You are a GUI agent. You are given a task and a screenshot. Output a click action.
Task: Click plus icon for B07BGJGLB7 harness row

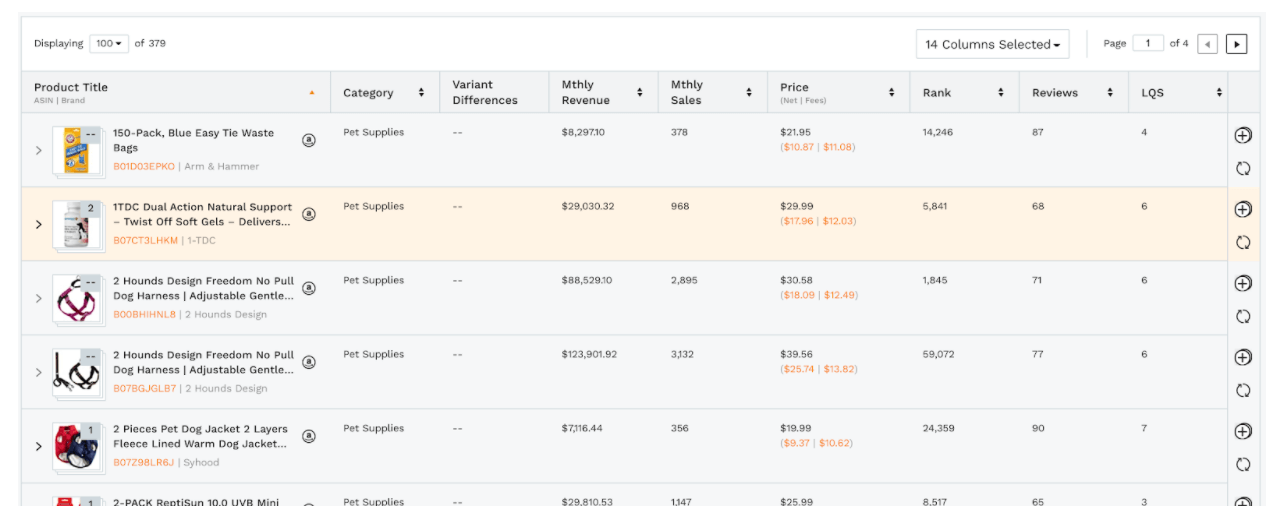(1243, 357)
